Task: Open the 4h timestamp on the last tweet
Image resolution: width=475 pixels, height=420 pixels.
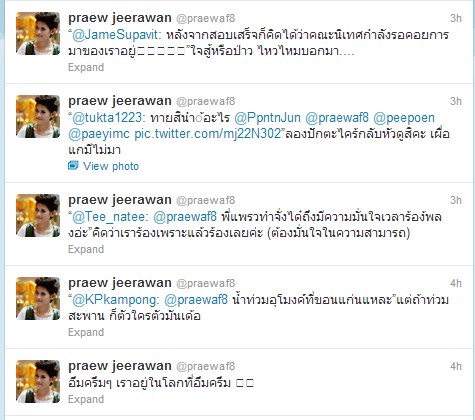Action: (x=456, y=366)
